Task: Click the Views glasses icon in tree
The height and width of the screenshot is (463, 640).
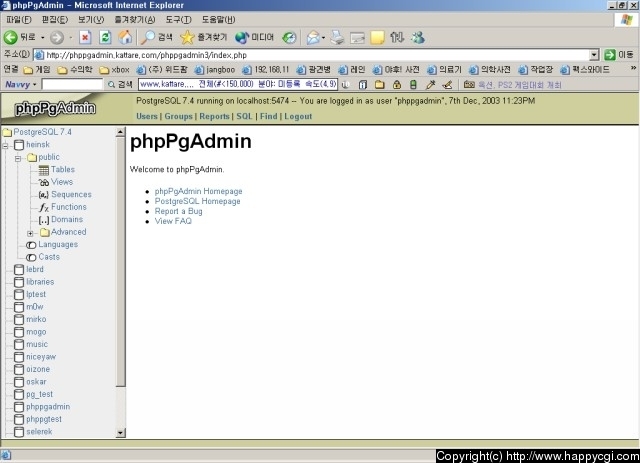Action: (44, 182)
